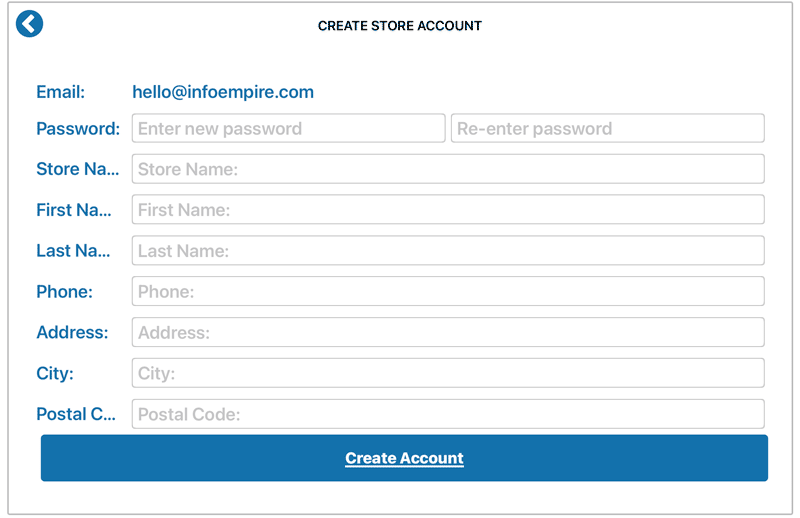
Task: Click the back arrow icon
Action: (x=30, y=24)
